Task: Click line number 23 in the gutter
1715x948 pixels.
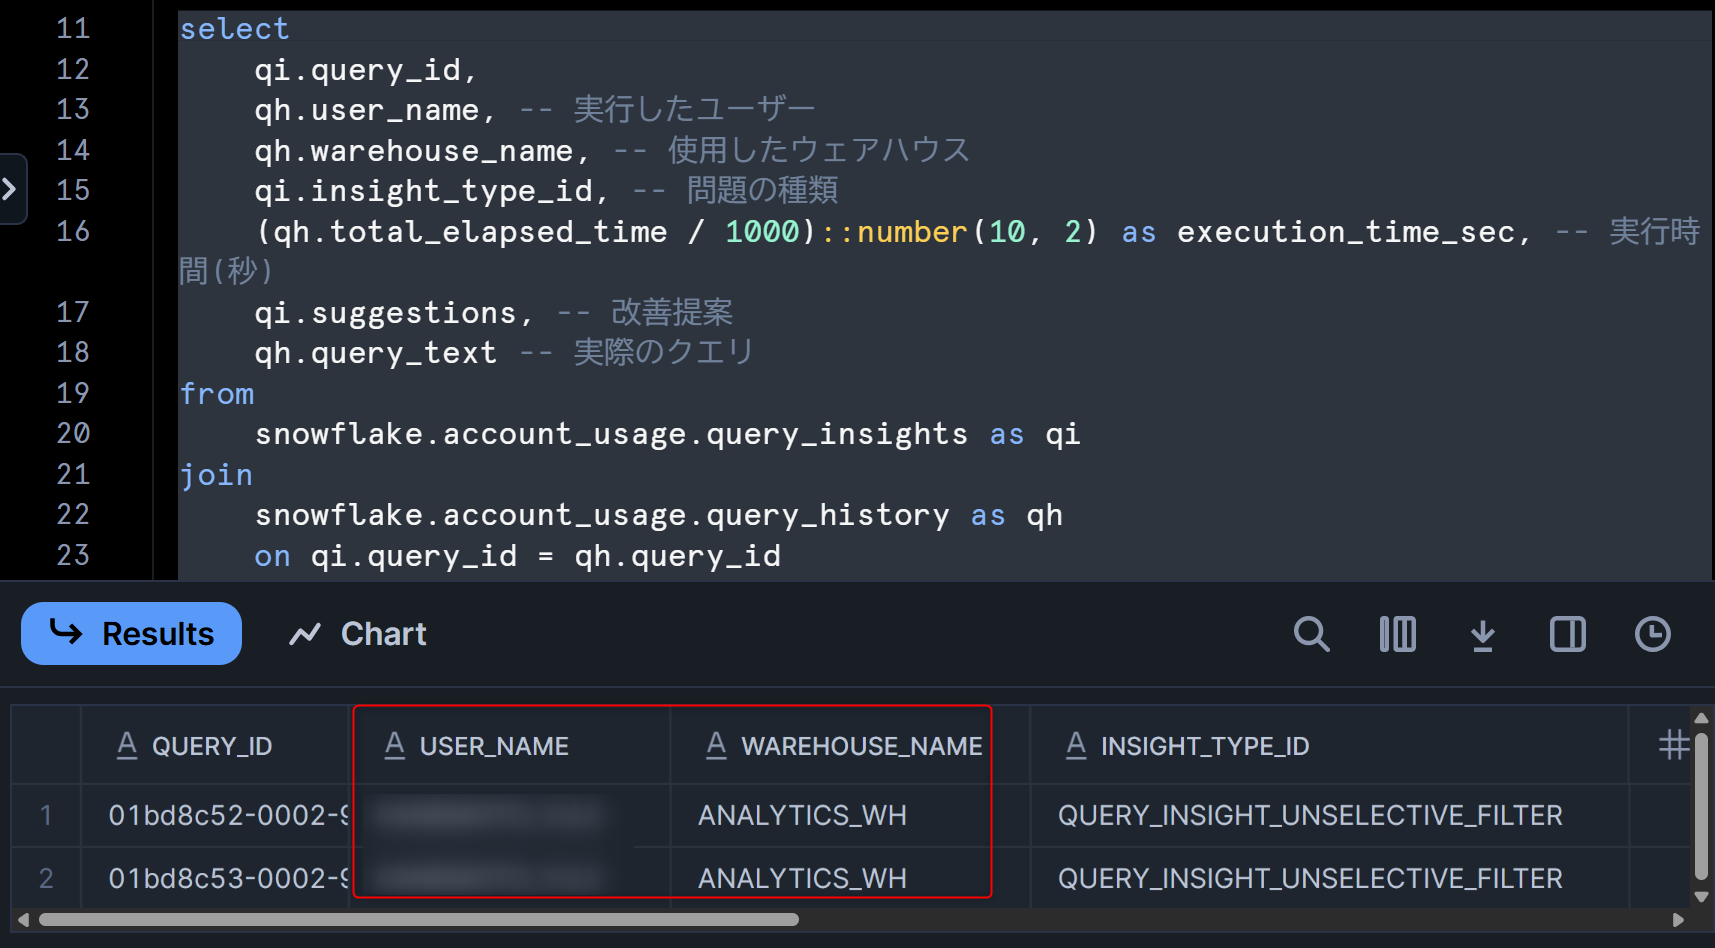Action: pos(73,555)
